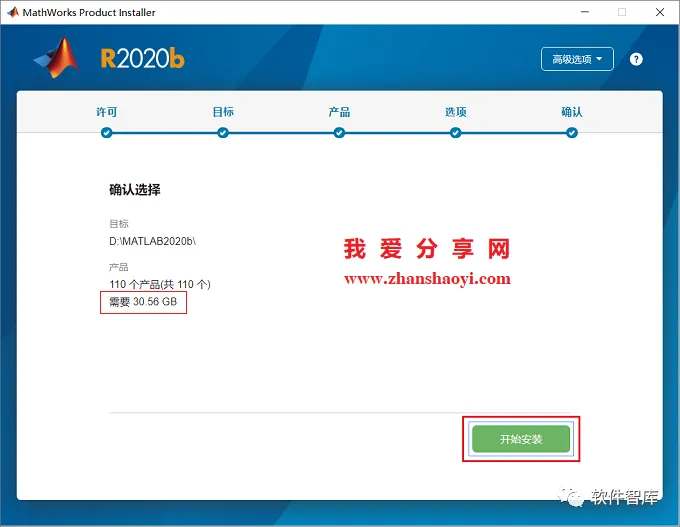Viewport: 680px width, 527px height.
Task: Click checkmark circle under 产品
Action: click(339, 133)
